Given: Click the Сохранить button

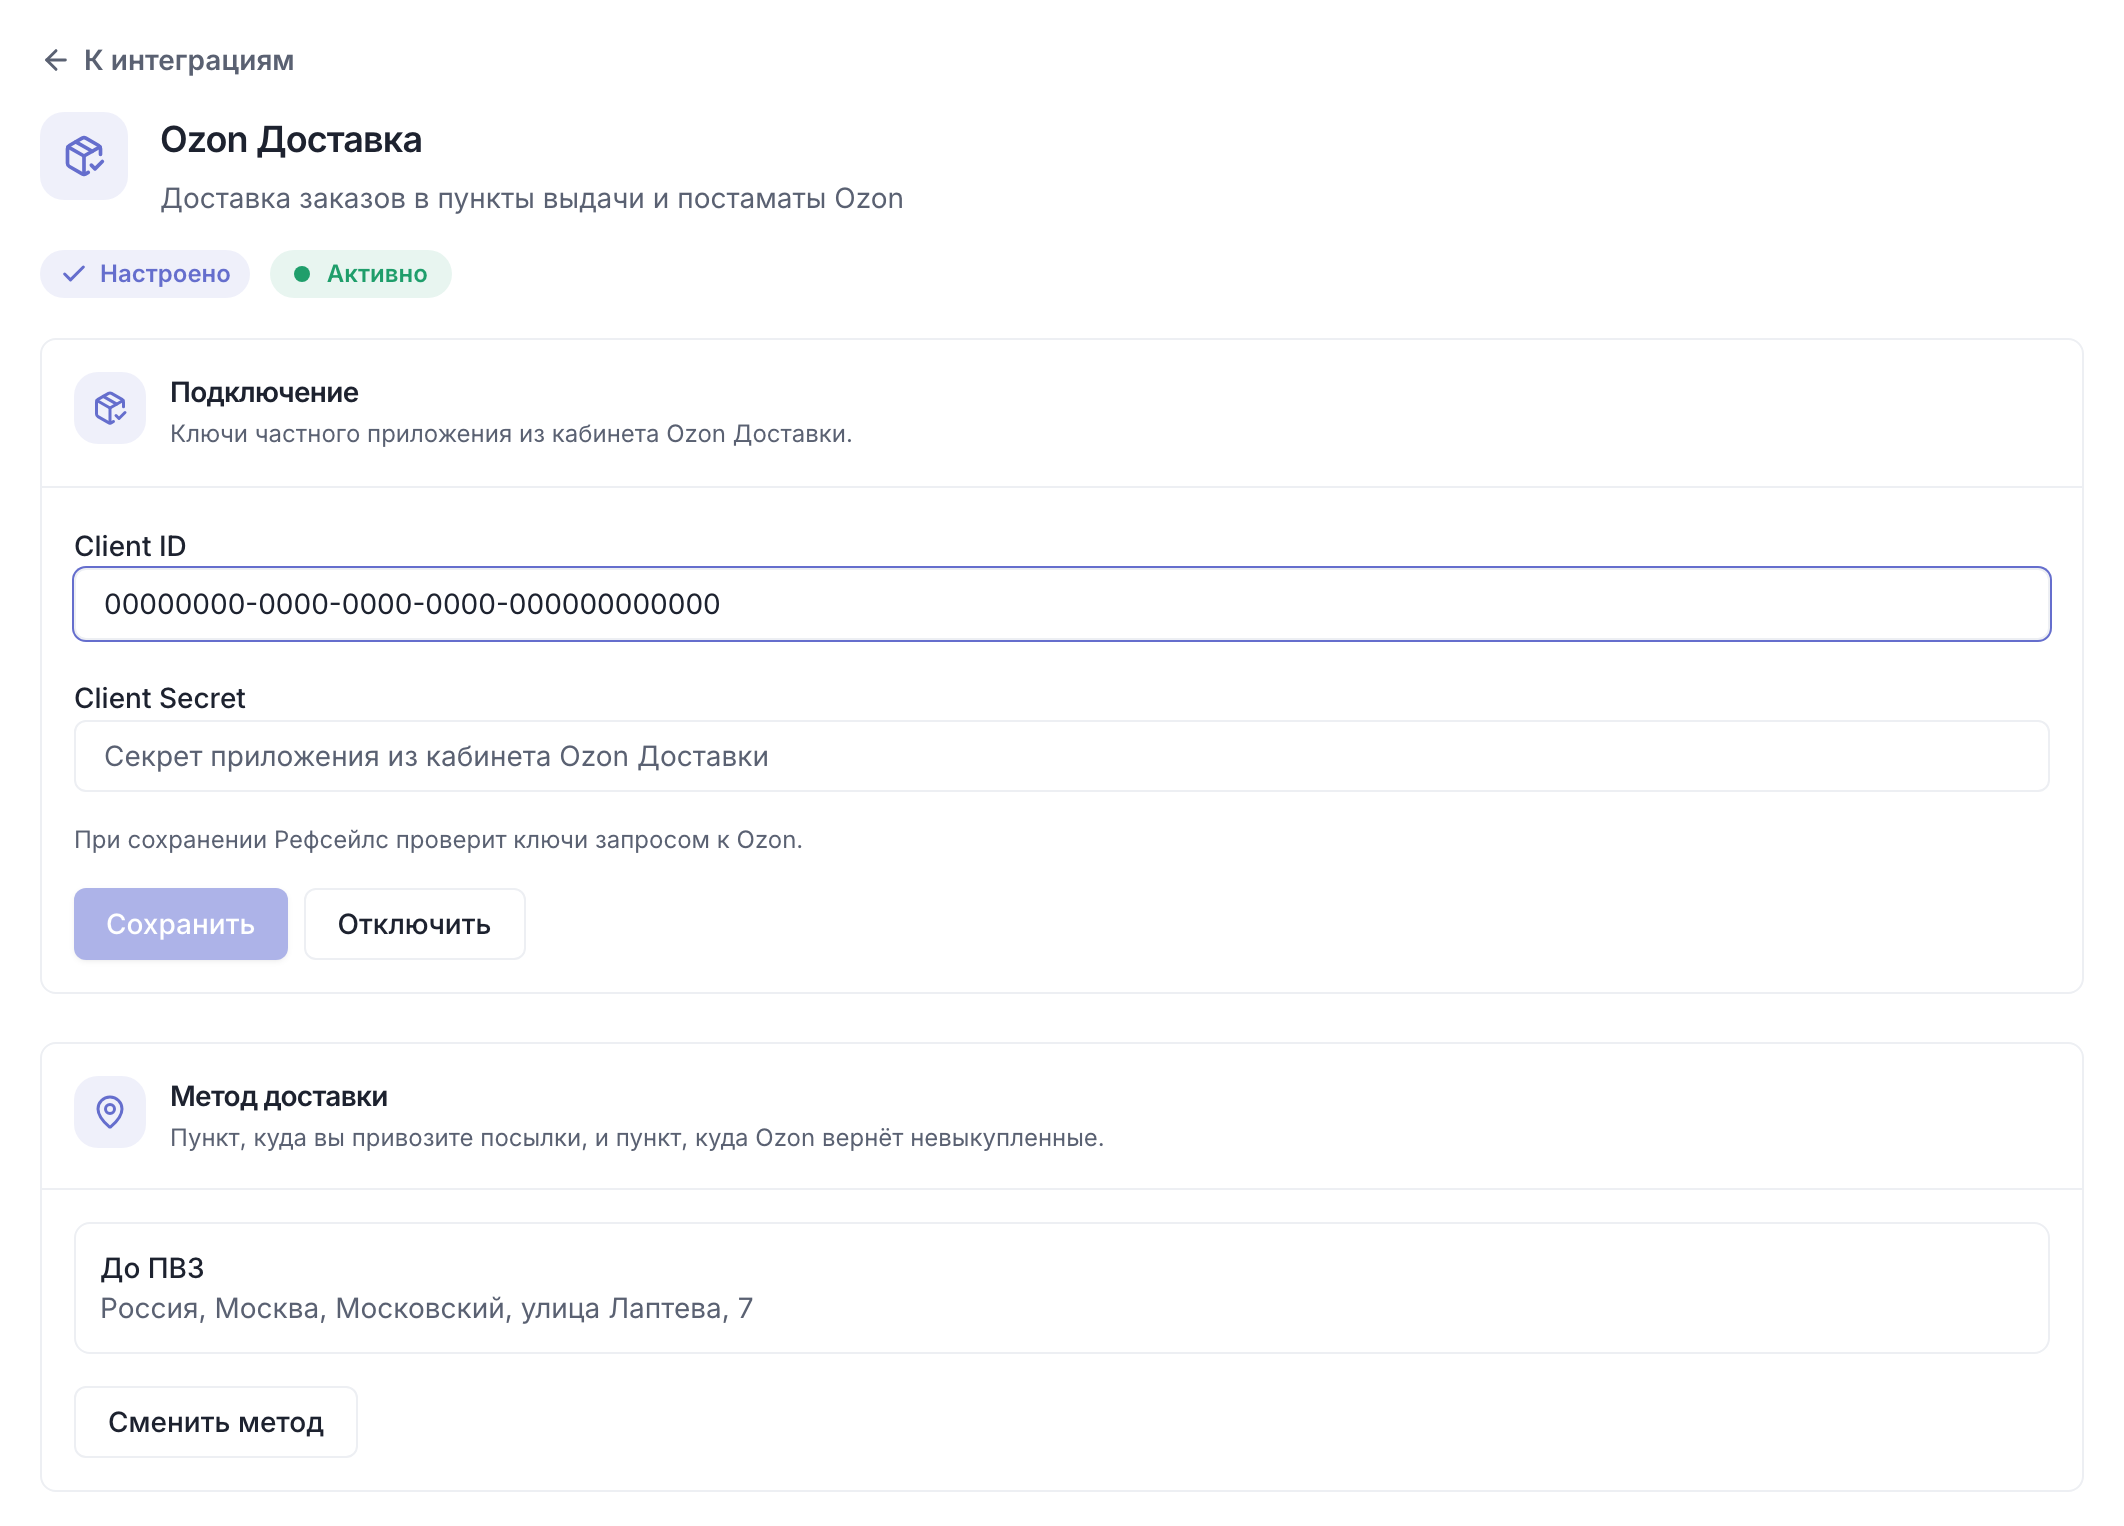Looking at the screenshot, I should 181,924.
